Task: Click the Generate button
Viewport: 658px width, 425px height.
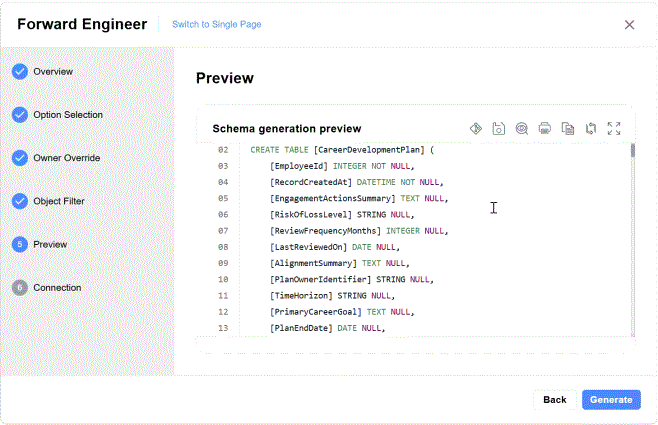Action: click(611, 399)
